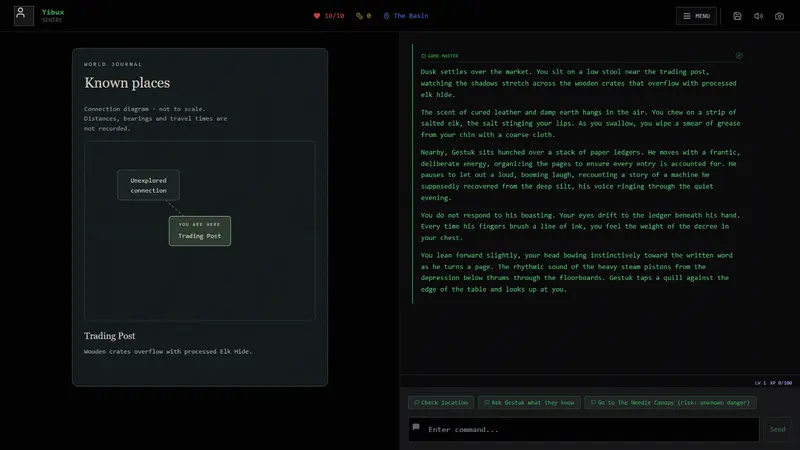Click the red heart health icon
Image resolution: width=800 pixels, height=450 pixels.
[316, 16]
